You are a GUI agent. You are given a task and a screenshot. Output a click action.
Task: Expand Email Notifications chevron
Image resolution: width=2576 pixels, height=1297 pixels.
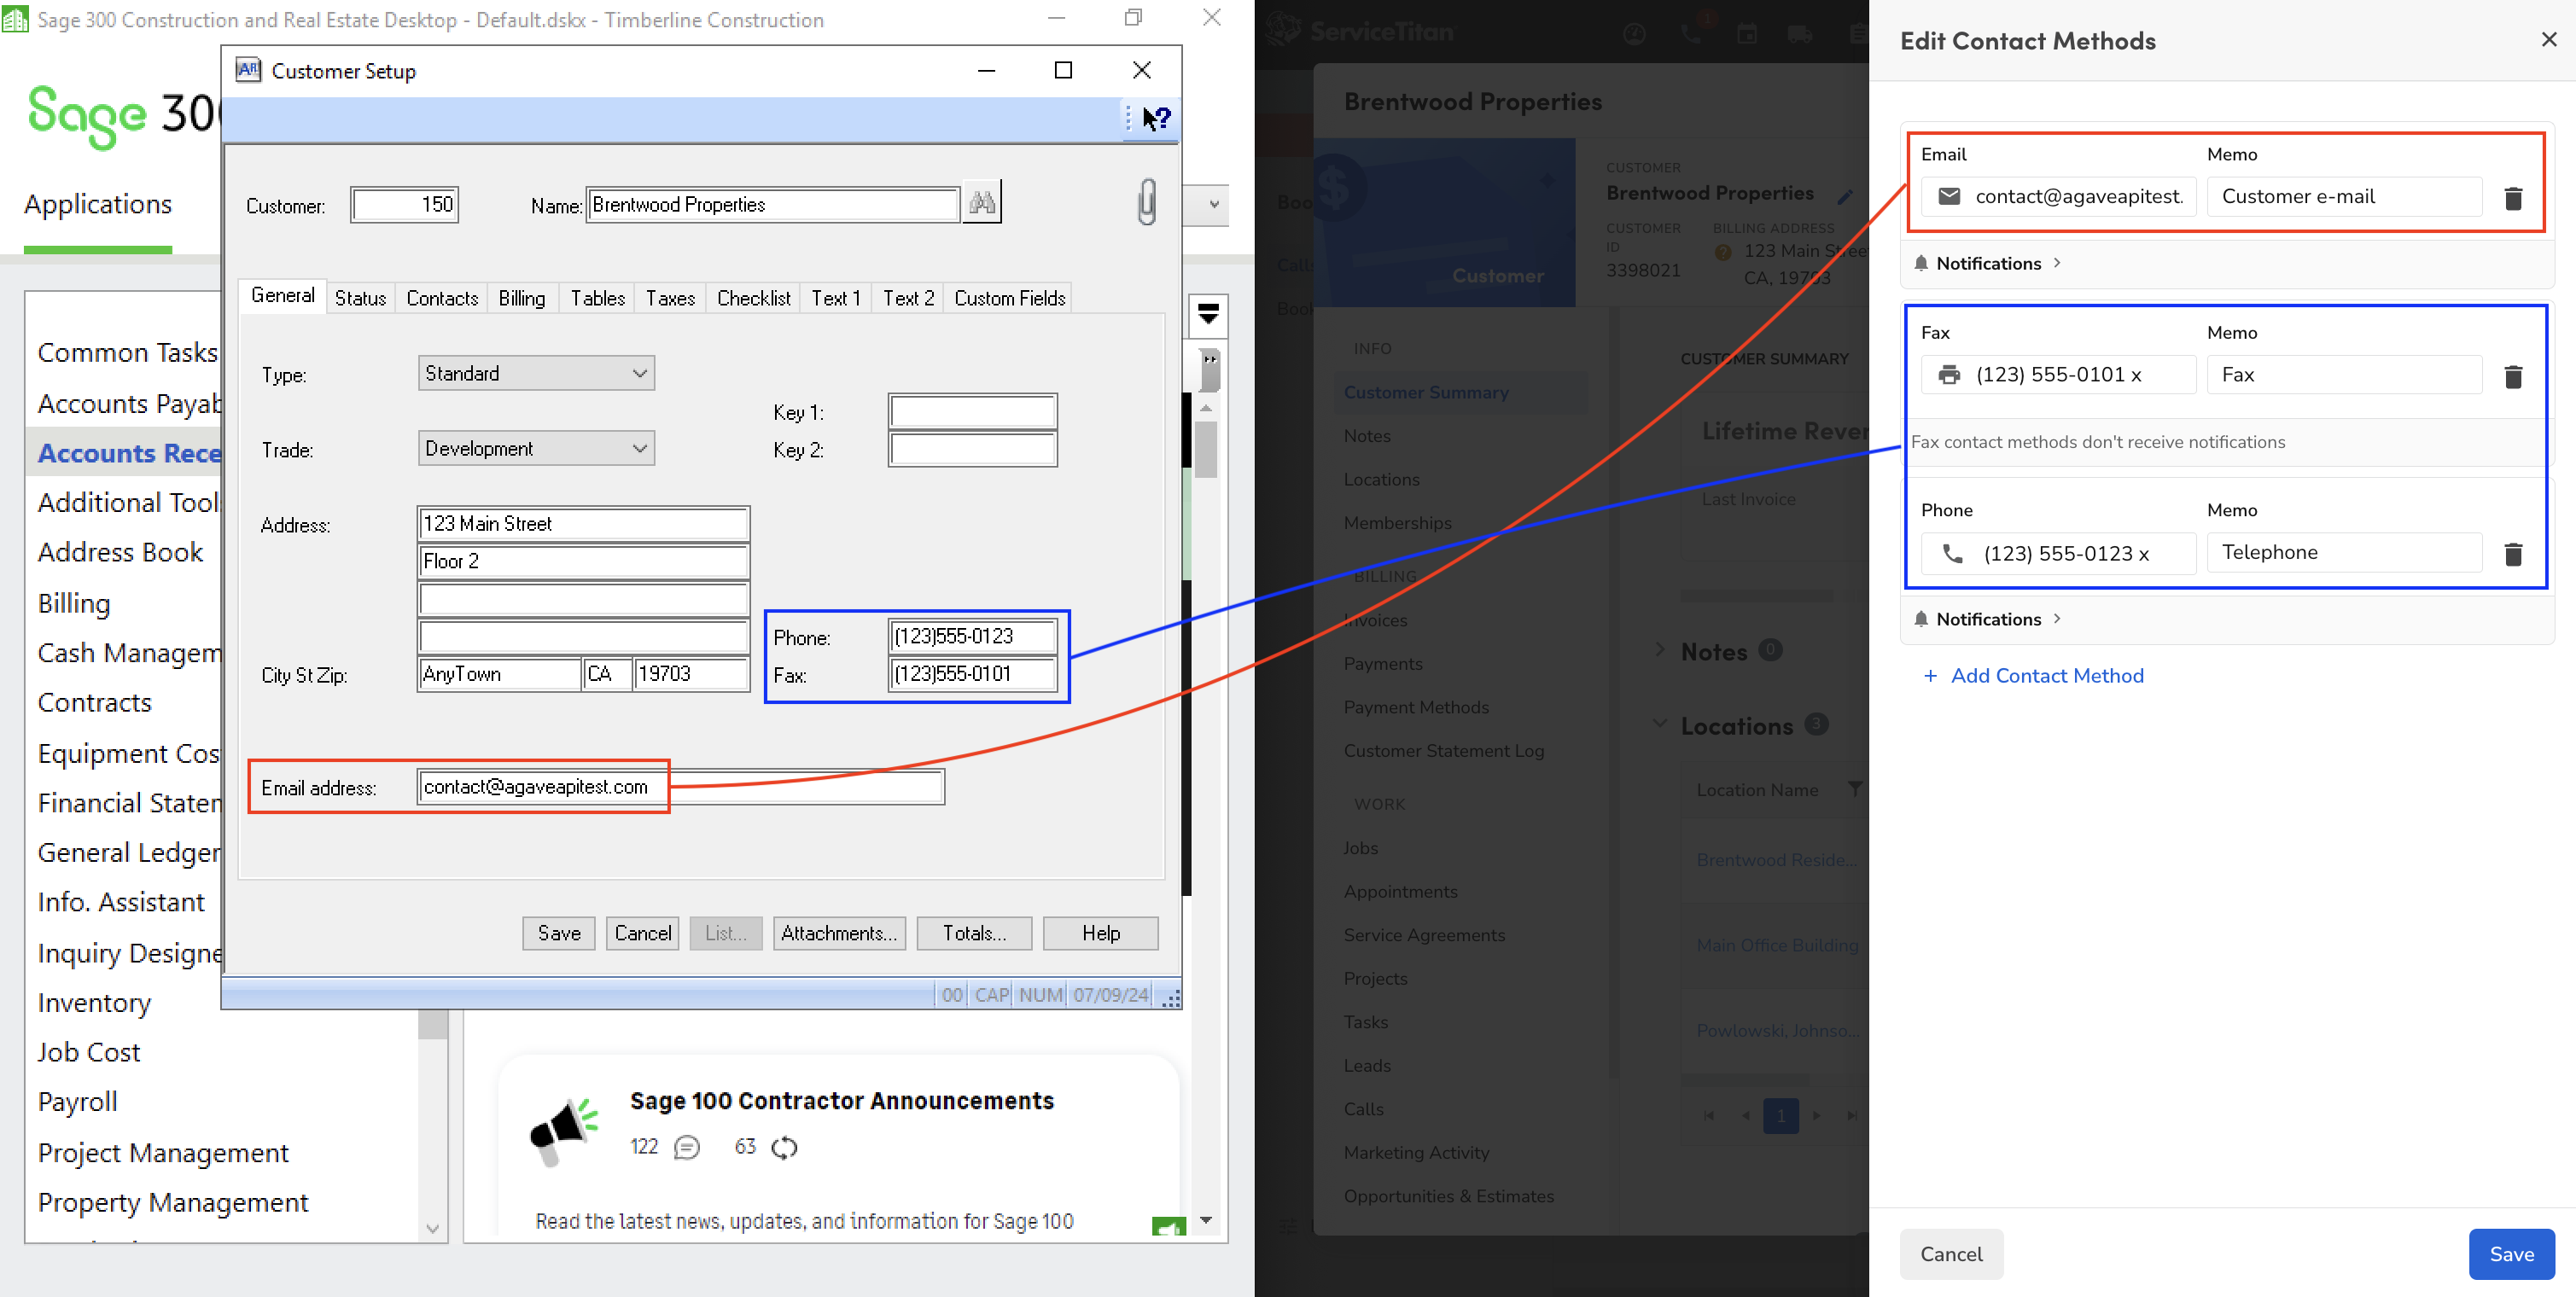pyautogui.click(x=2056, y=263)
